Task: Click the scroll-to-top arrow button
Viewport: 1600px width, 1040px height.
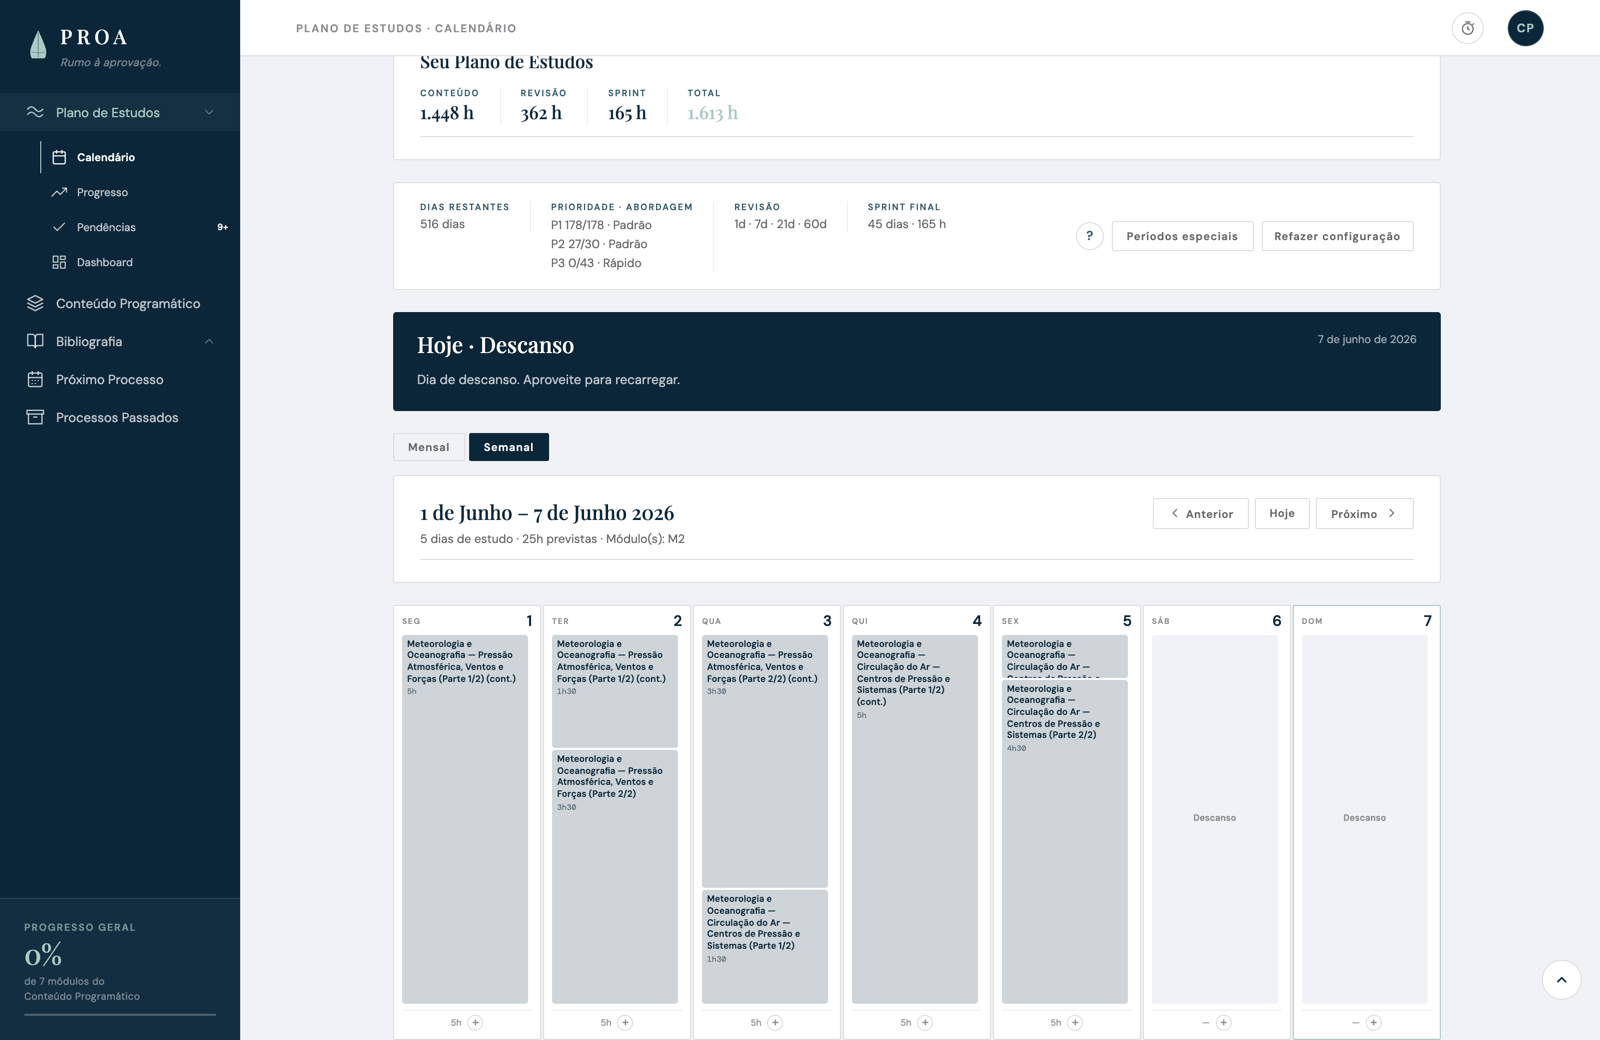Action: pos(1561,980)
